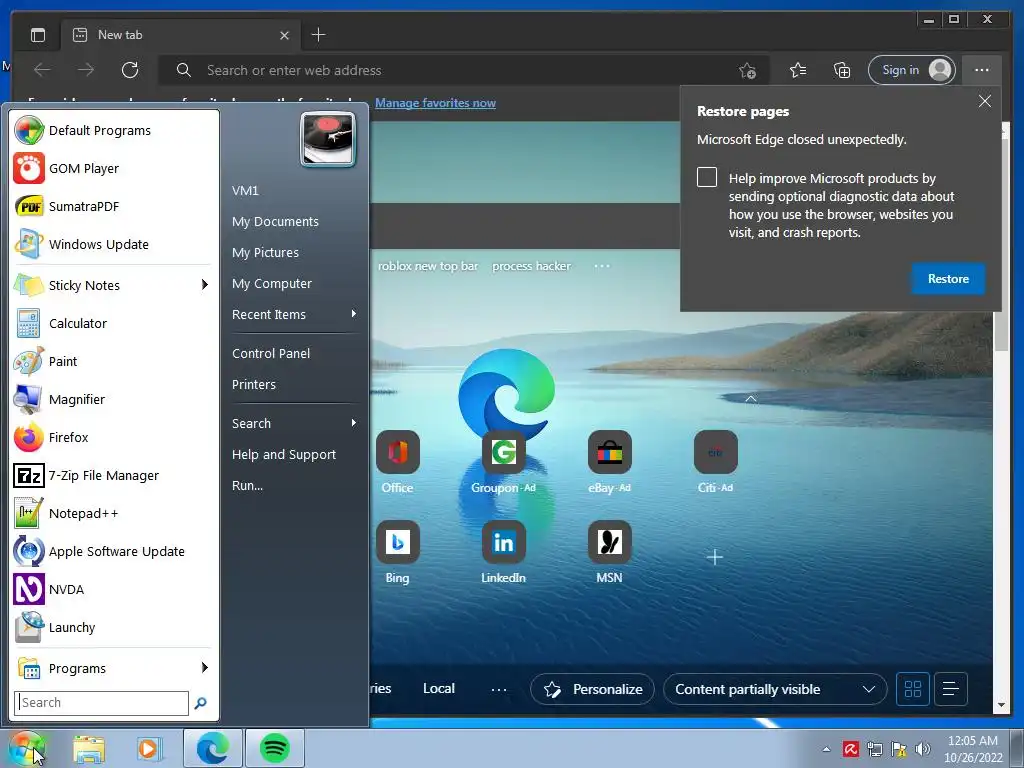Open Printers from Start menu

tap(253, 385)
